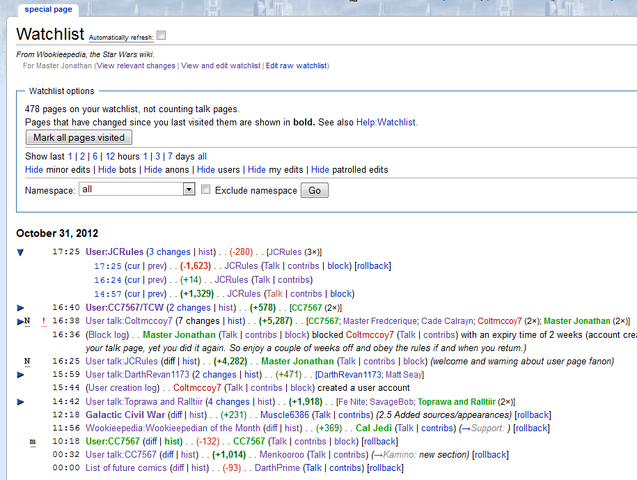Click the Go button
This screenshot has width=637, height=480.
click(x=314, y=190)
